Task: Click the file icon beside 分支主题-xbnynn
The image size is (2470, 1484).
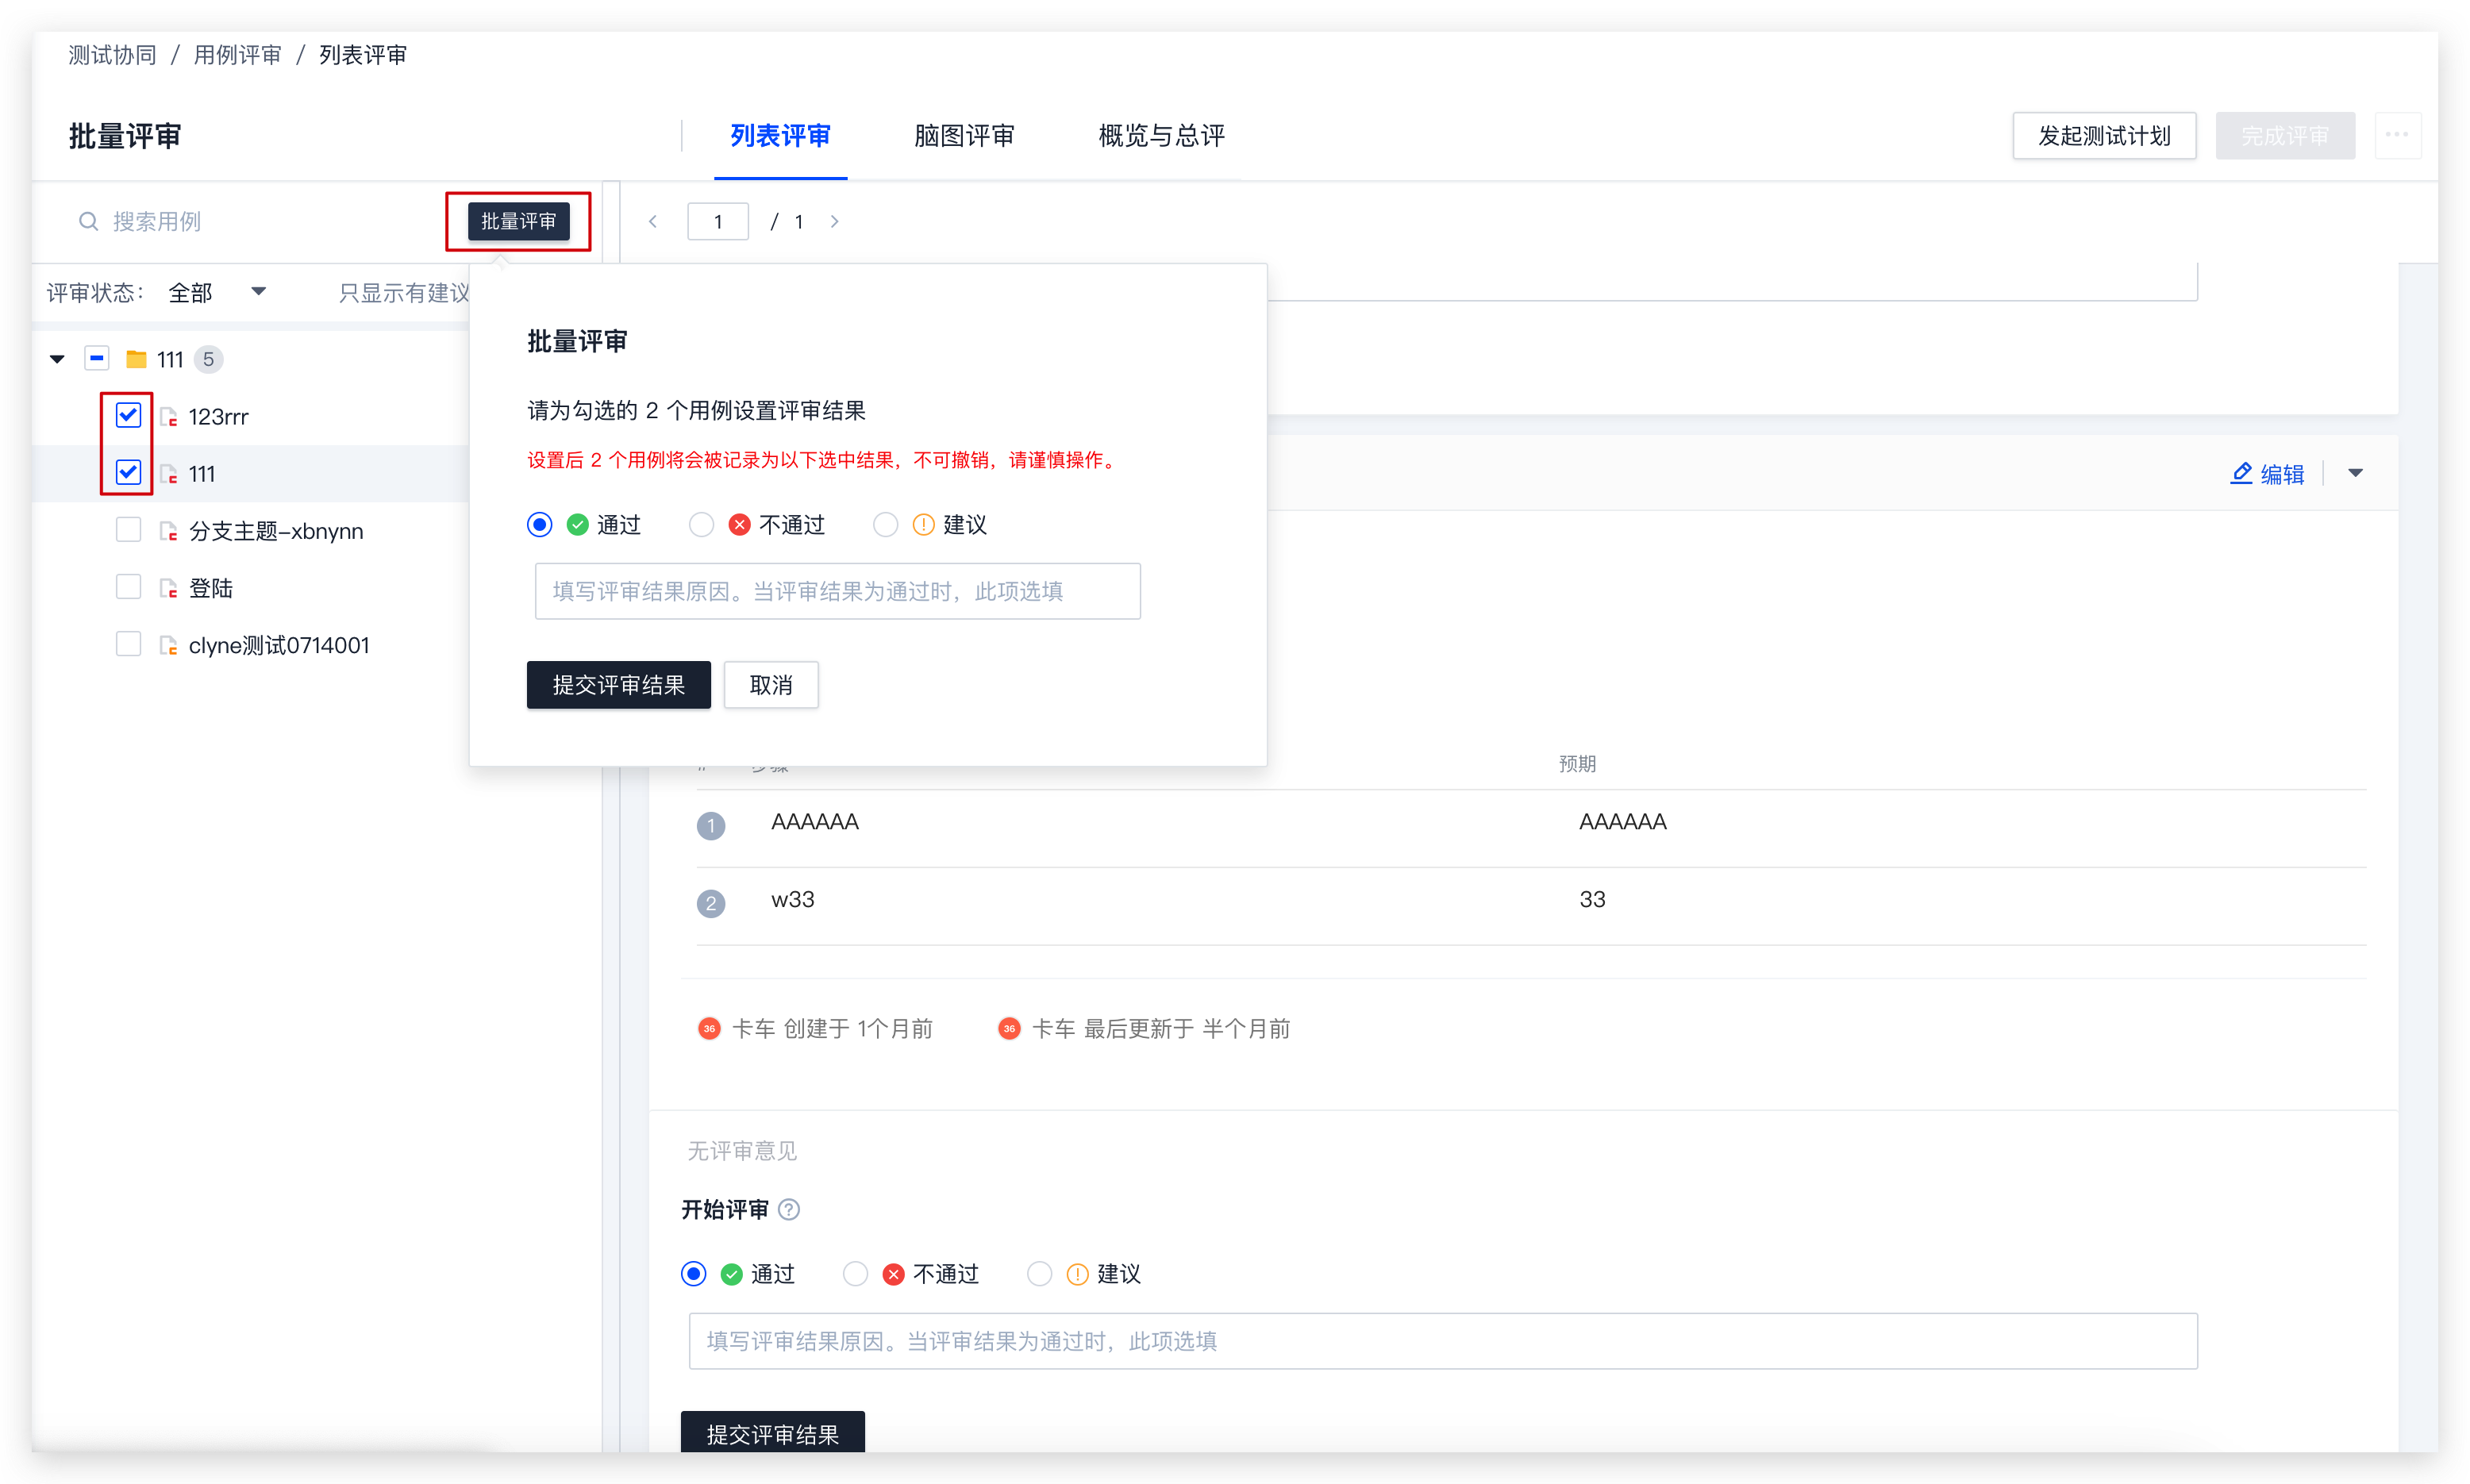Action: (169, 531)
